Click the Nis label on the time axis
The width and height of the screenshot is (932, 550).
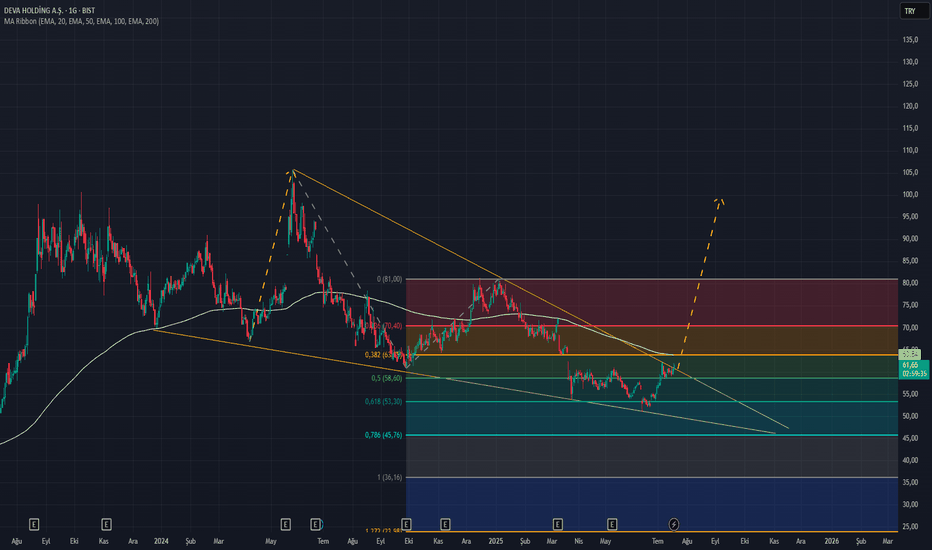pos(578,541)
